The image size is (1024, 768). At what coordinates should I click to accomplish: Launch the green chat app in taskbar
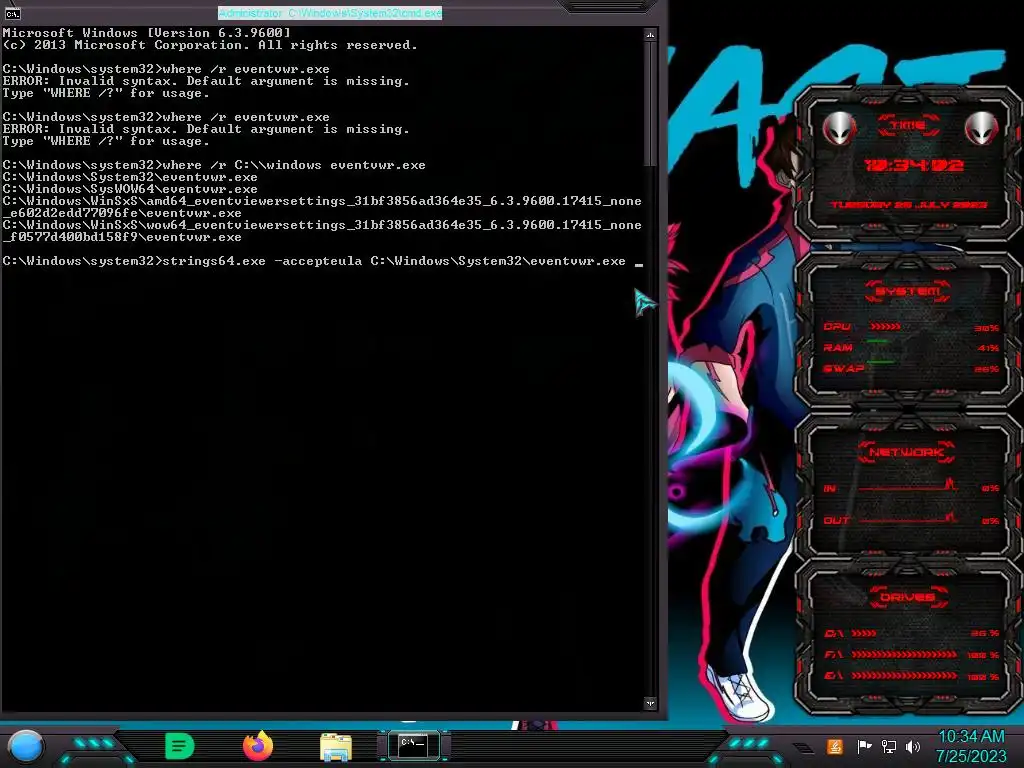pyautogui.click(x=180, y=746)
